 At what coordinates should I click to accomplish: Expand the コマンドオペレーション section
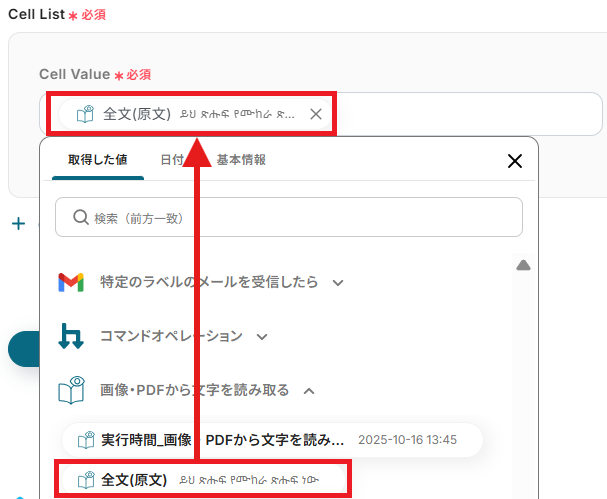coord(262,337)
